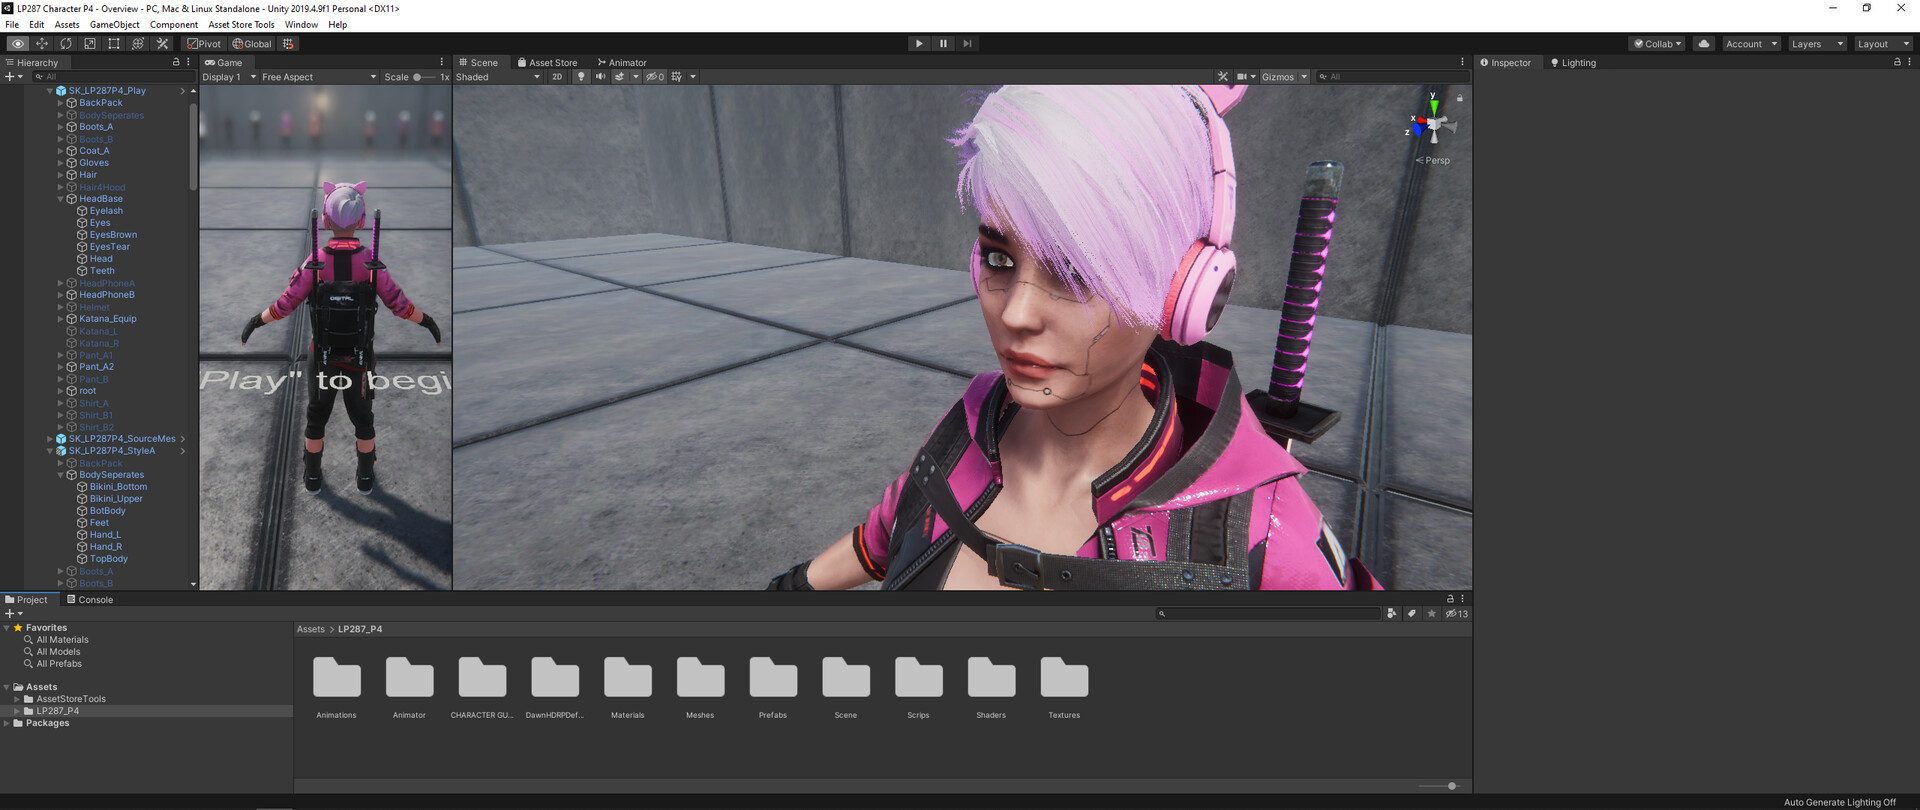The image size is (1920, 810).
Task: Open the Layers dropdown
Action: pyautogui.click(x=1817, y=44)
